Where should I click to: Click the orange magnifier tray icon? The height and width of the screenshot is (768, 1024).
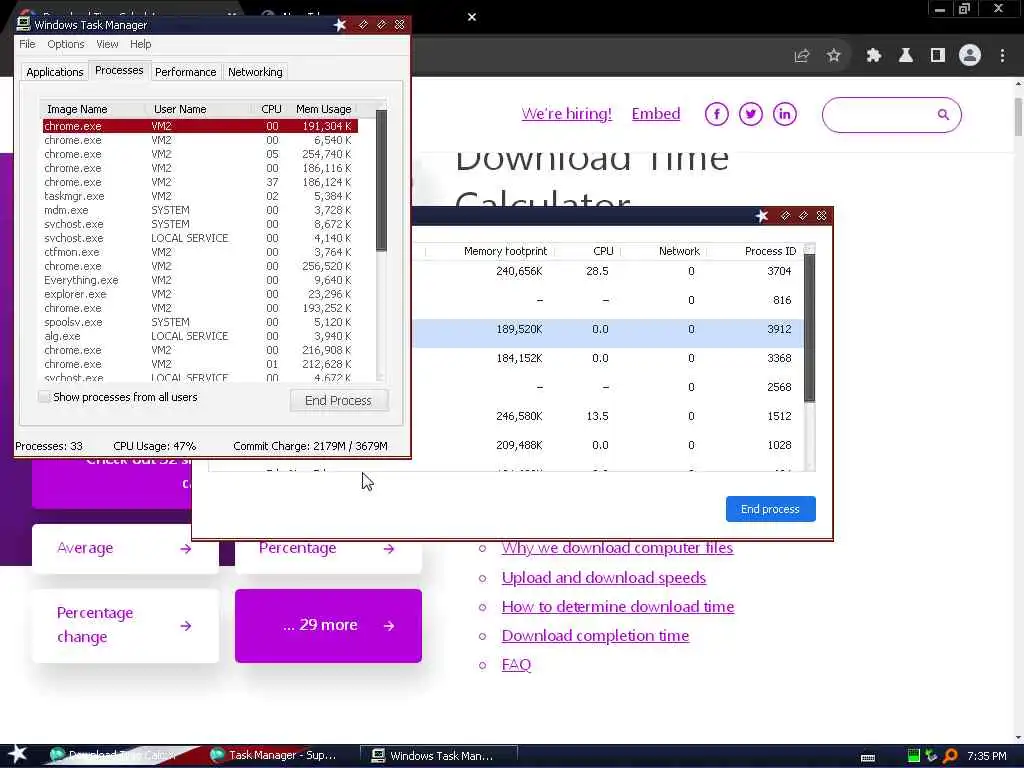pyautogui.click(x=950, y=756)
